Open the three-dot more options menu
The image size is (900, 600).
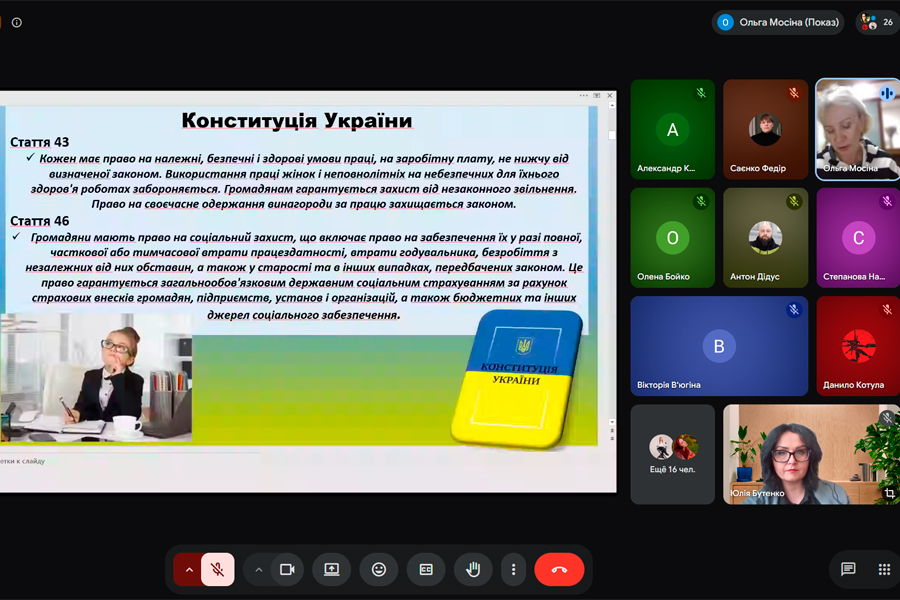(x=513, y=570)
